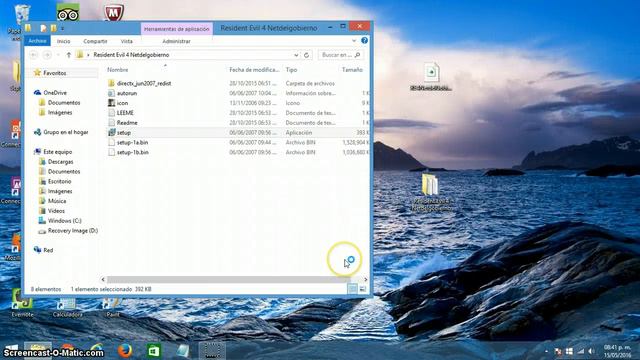The width and height of the screenshot is (640, 360).
Task: Go up one folder level
Action: 69,55
